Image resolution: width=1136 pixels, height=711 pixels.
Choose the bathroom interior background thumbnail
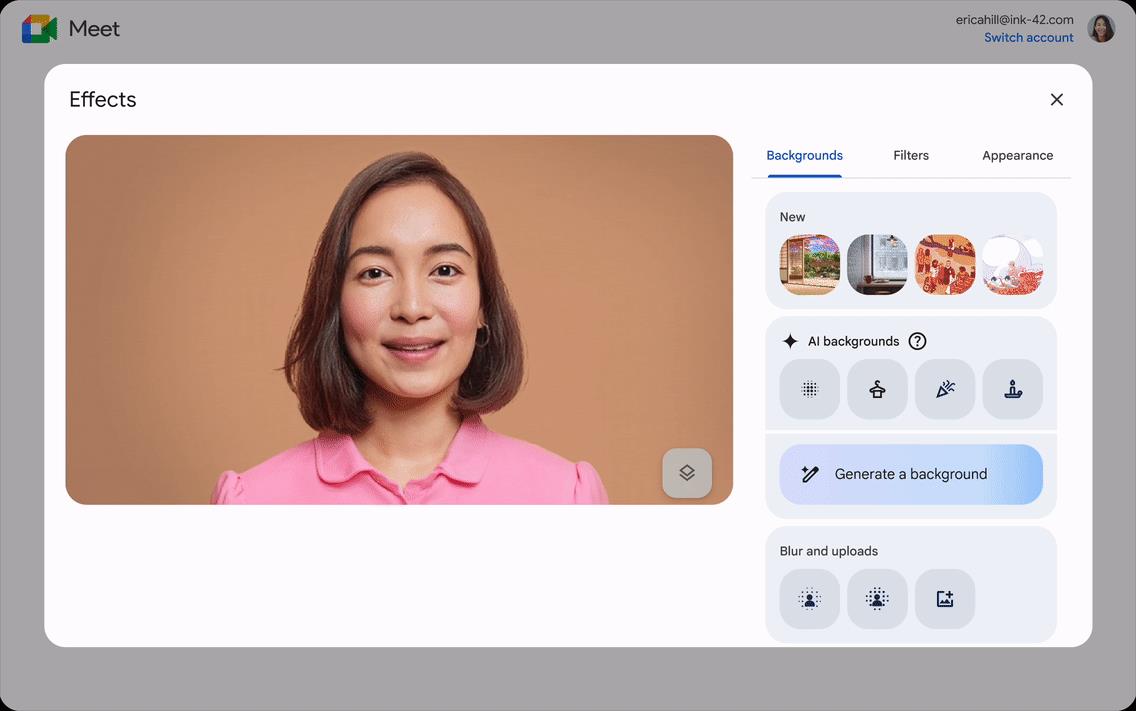pos(877,264)
